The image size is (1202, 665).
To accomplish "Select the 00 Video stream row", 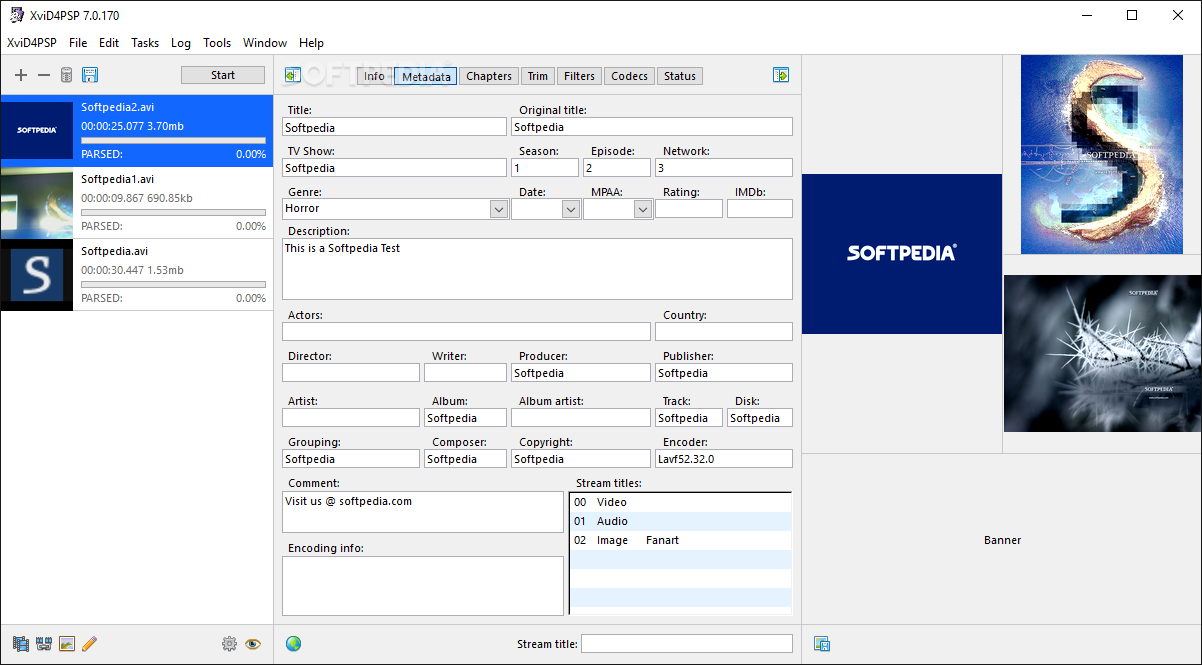I will pos(680,502).
